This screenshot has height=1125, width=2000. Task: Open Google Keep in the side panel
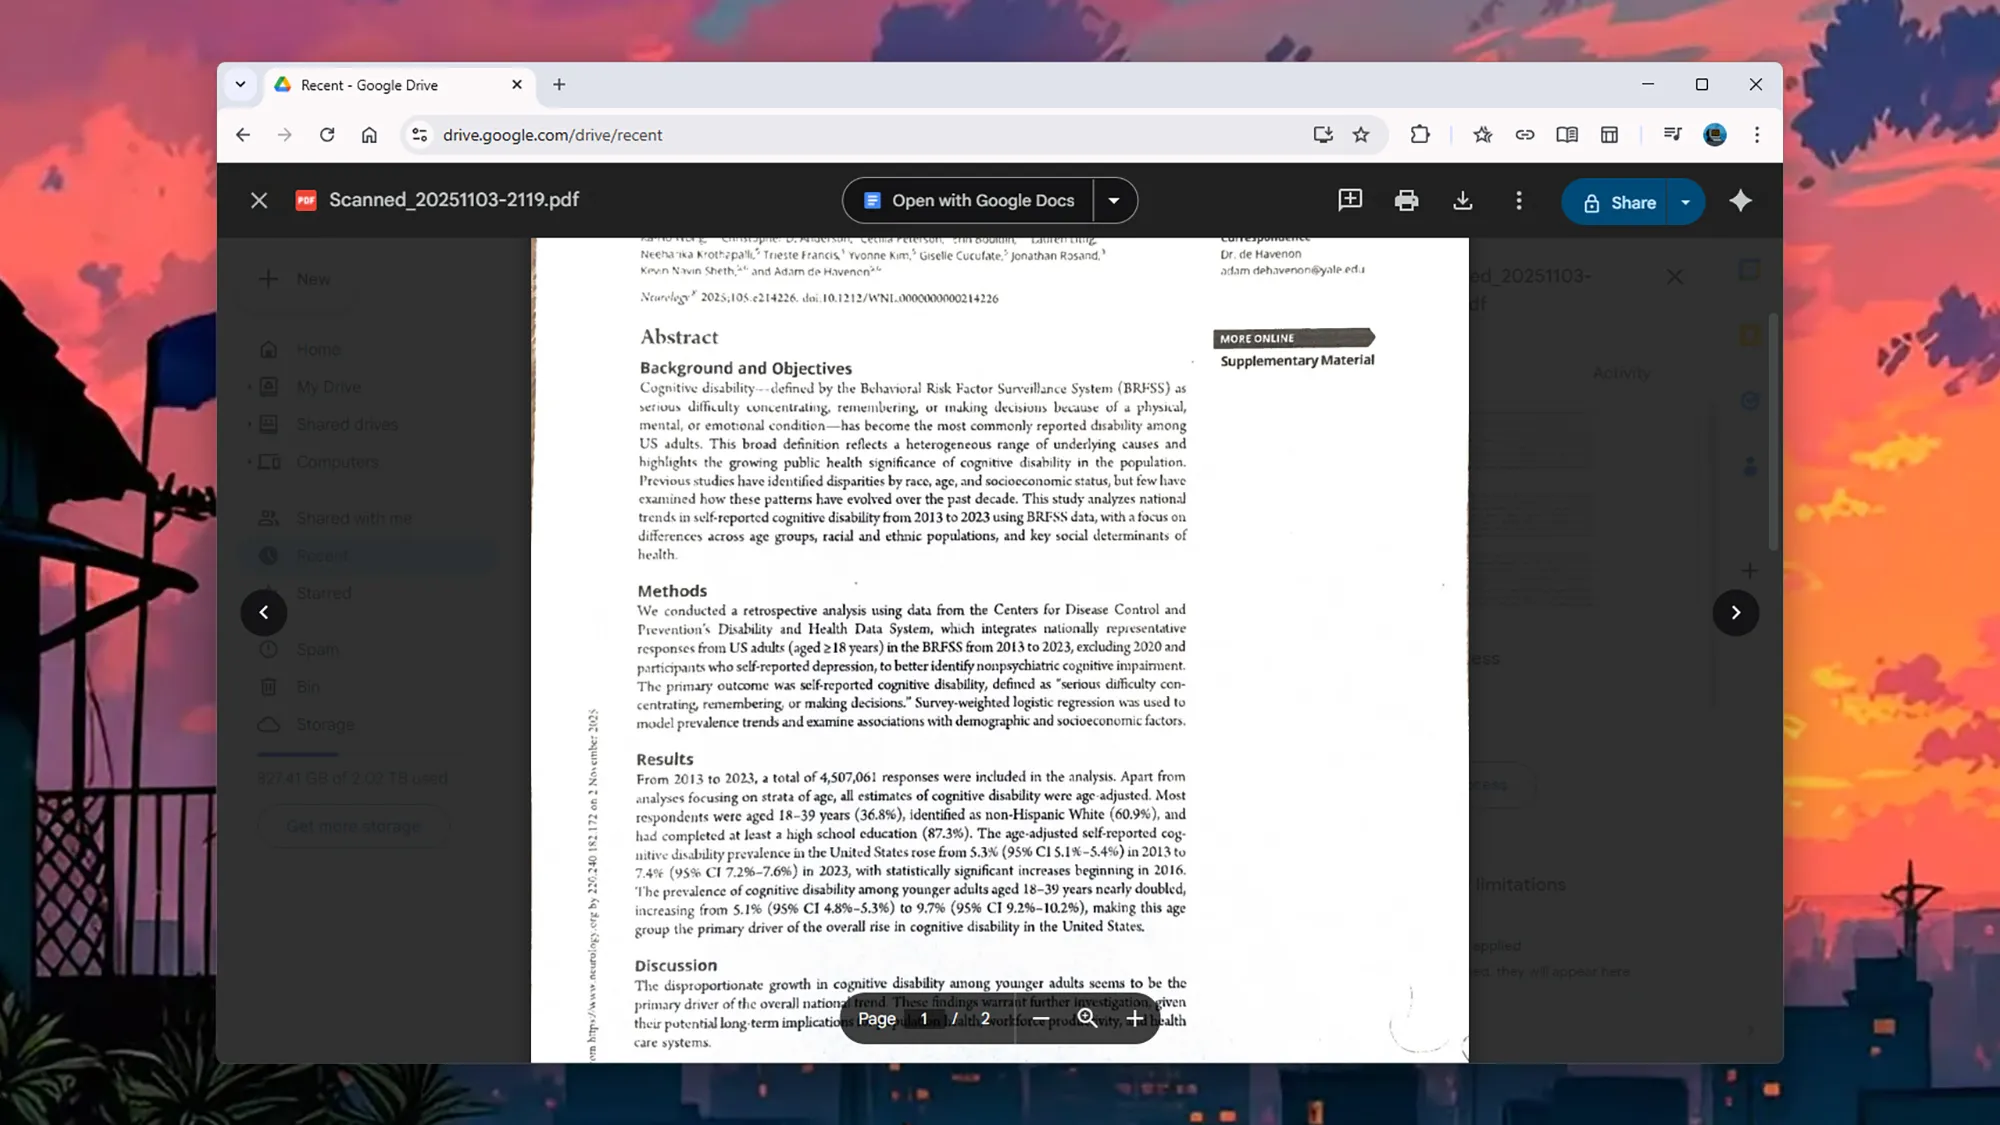(1749, 336)
